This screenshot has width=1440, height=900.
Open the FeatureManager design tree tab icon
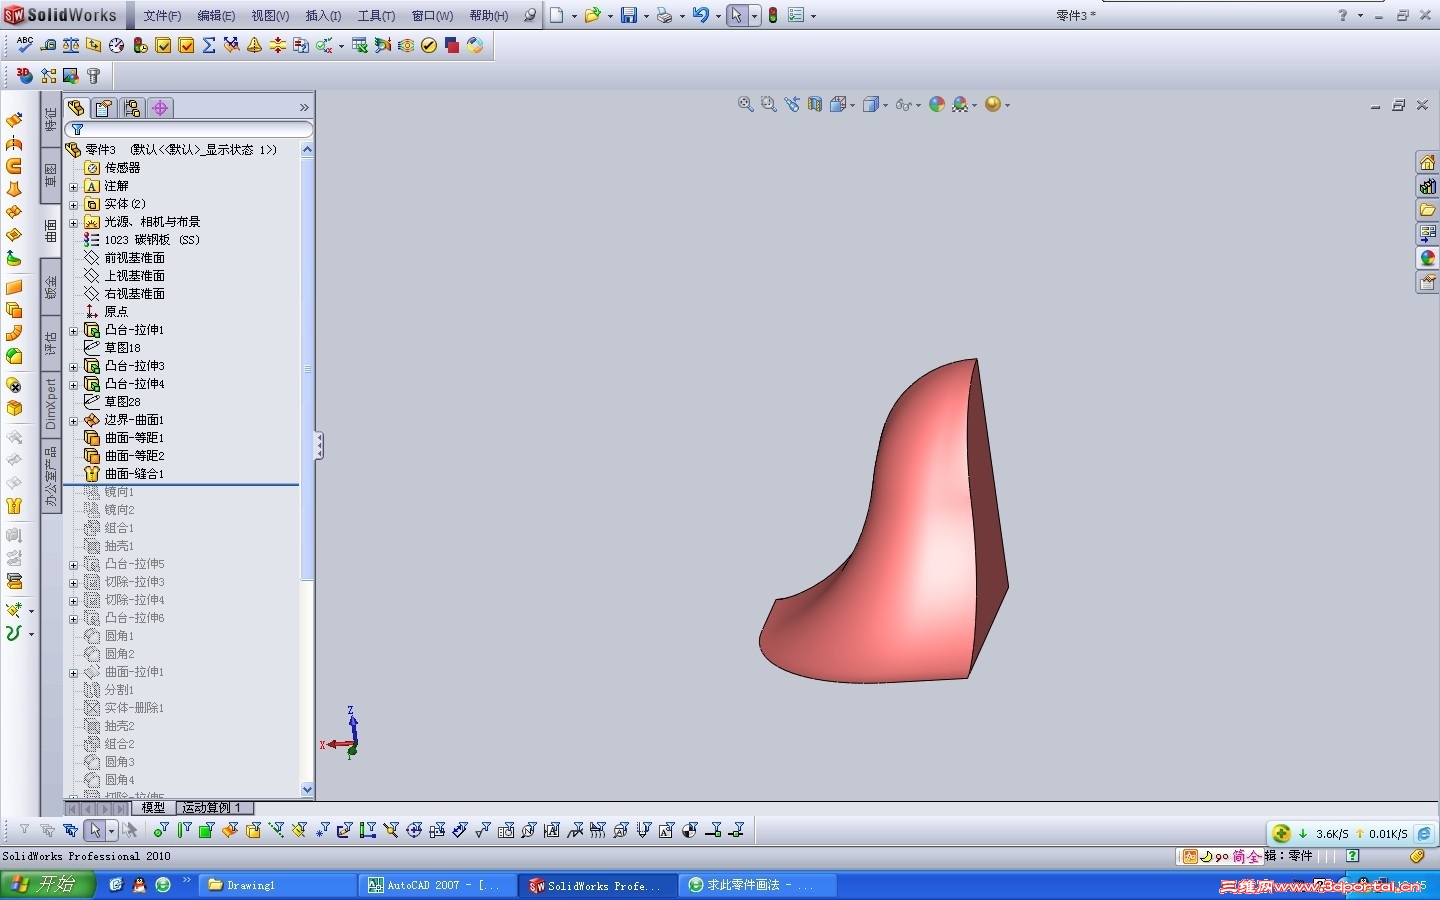pos(76,107)
